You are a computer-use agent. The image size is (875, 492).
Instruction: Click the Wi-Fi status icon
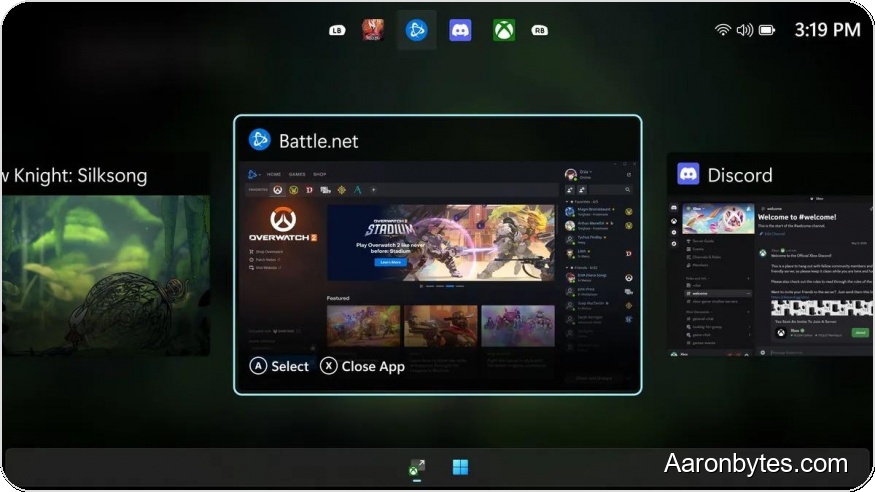tap(723, 30)
